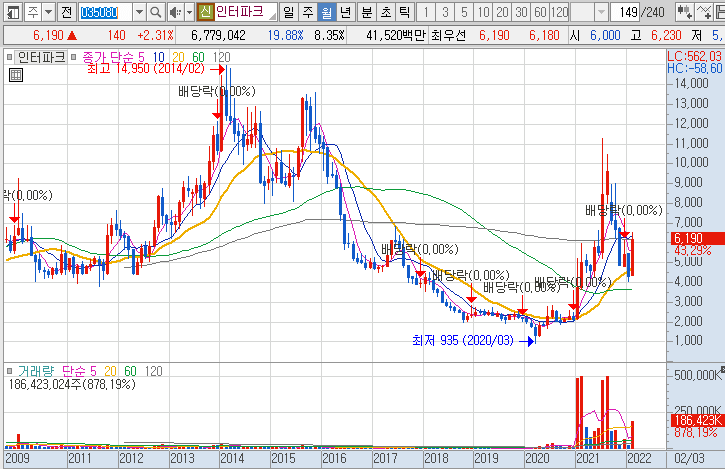Open the 주 market type dropdown arrow
Screen dimensions: 725x469
(x=49, y=12)
